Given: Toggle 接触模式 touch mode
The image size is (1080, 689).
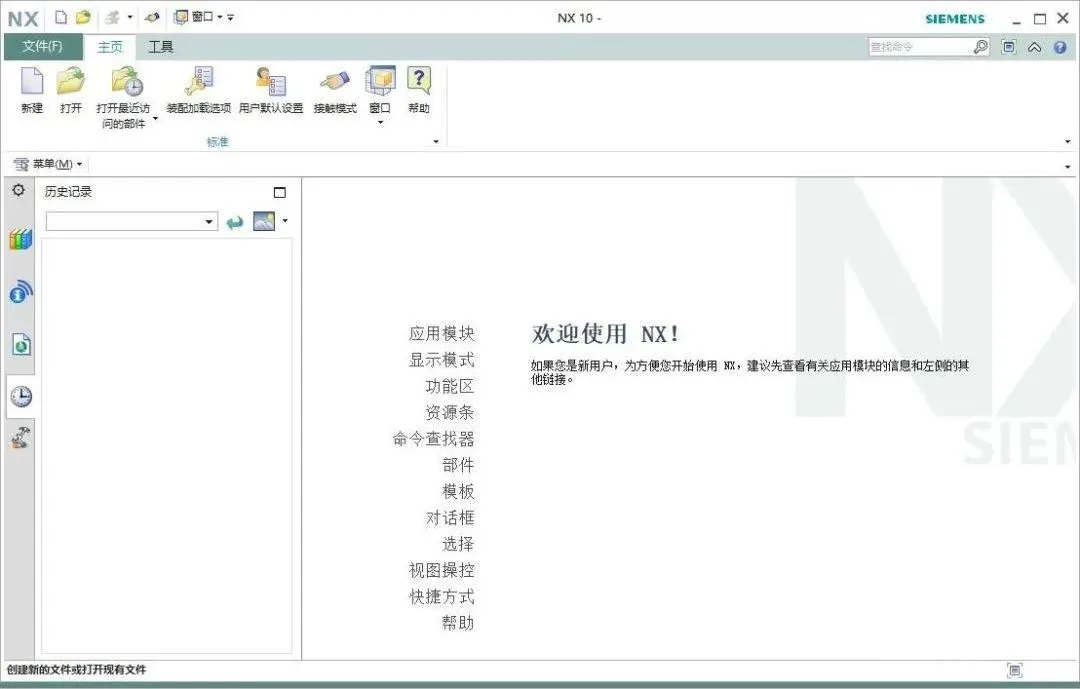Looking at the screenshot, I should click(335, 90).
